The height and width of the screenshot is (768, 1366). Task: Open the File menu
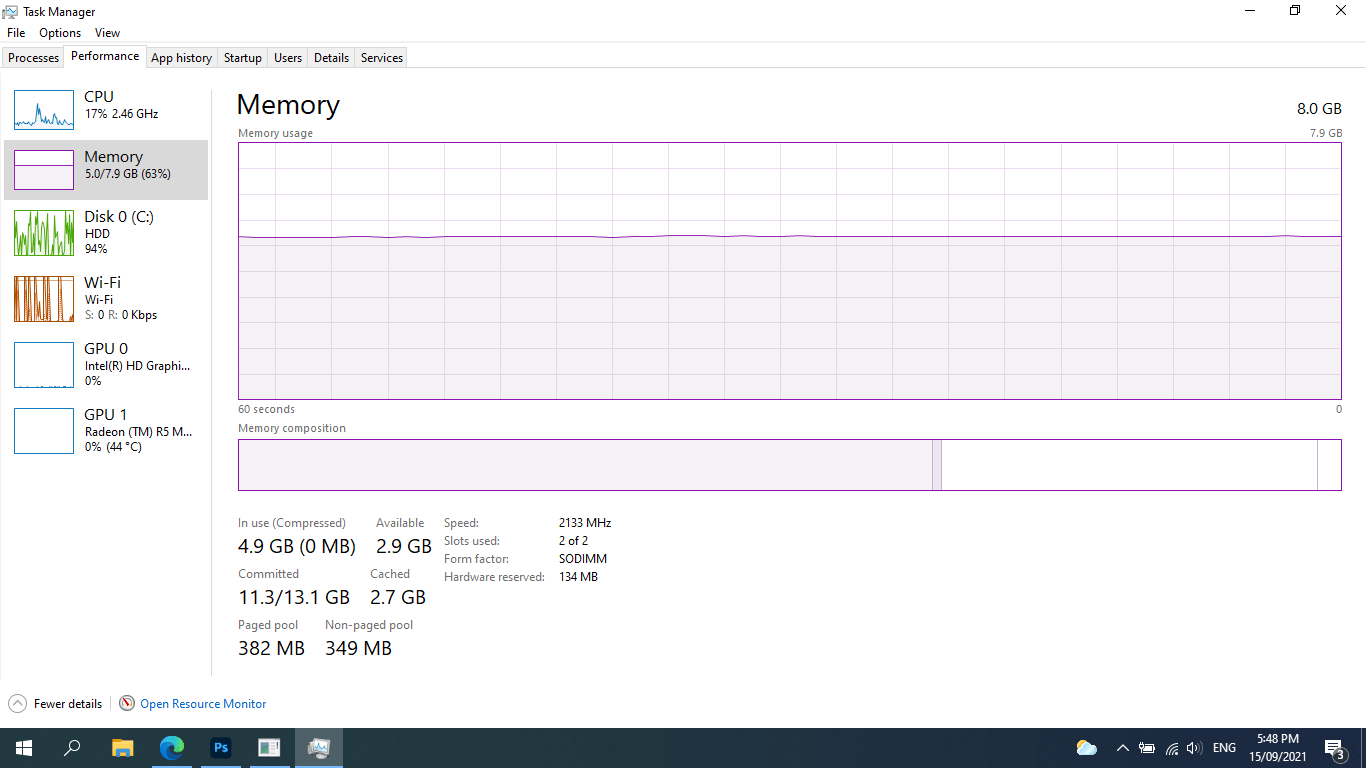16,33
